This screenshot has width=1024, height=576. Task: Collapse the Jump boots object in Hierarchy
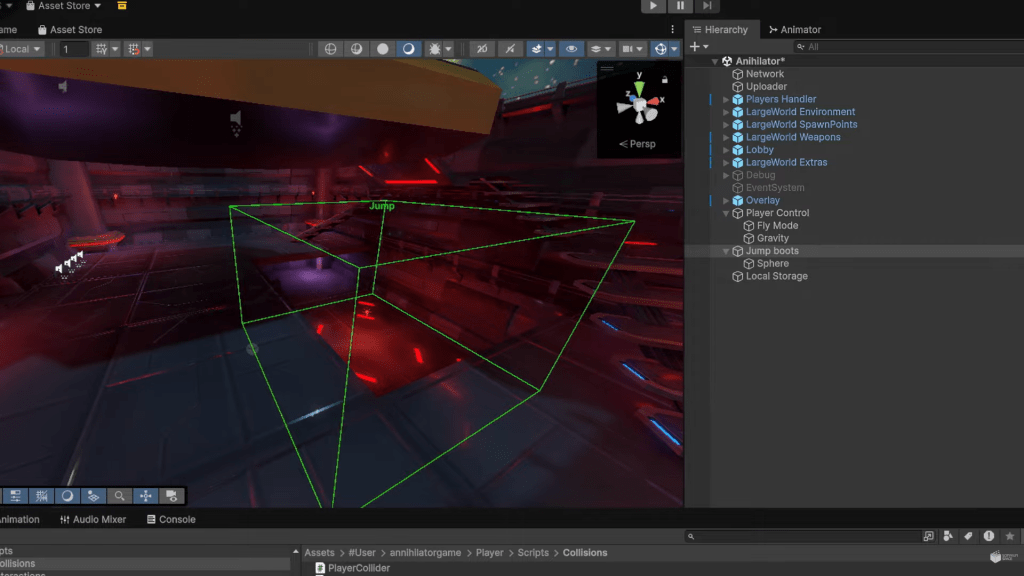tap(727, 252)
